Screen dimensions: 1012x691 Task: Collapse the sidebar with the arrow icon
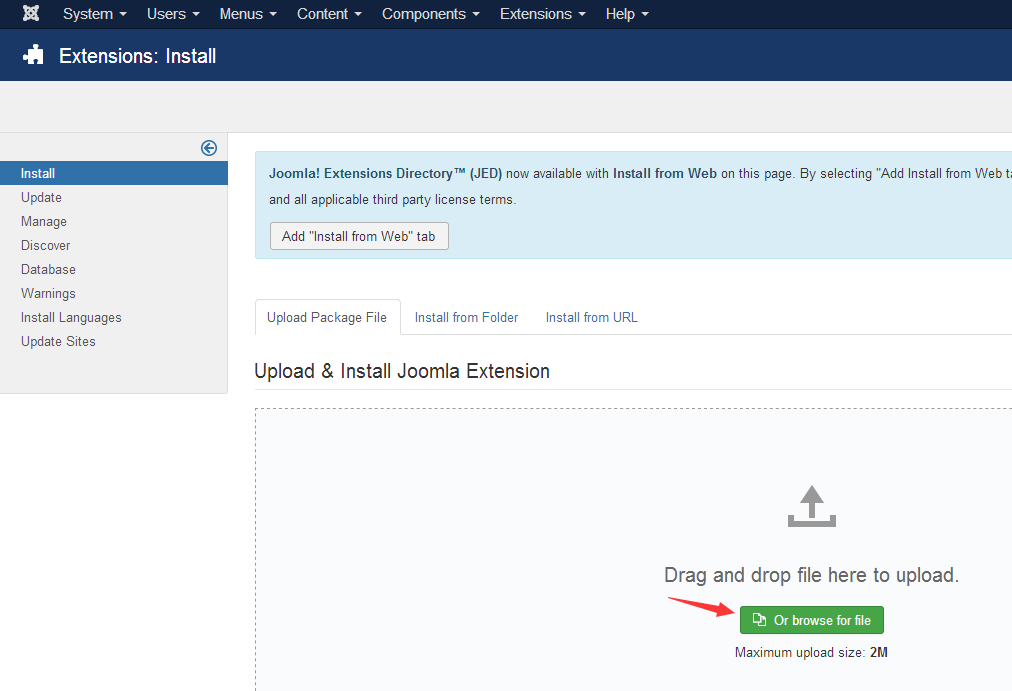[208, 148]
